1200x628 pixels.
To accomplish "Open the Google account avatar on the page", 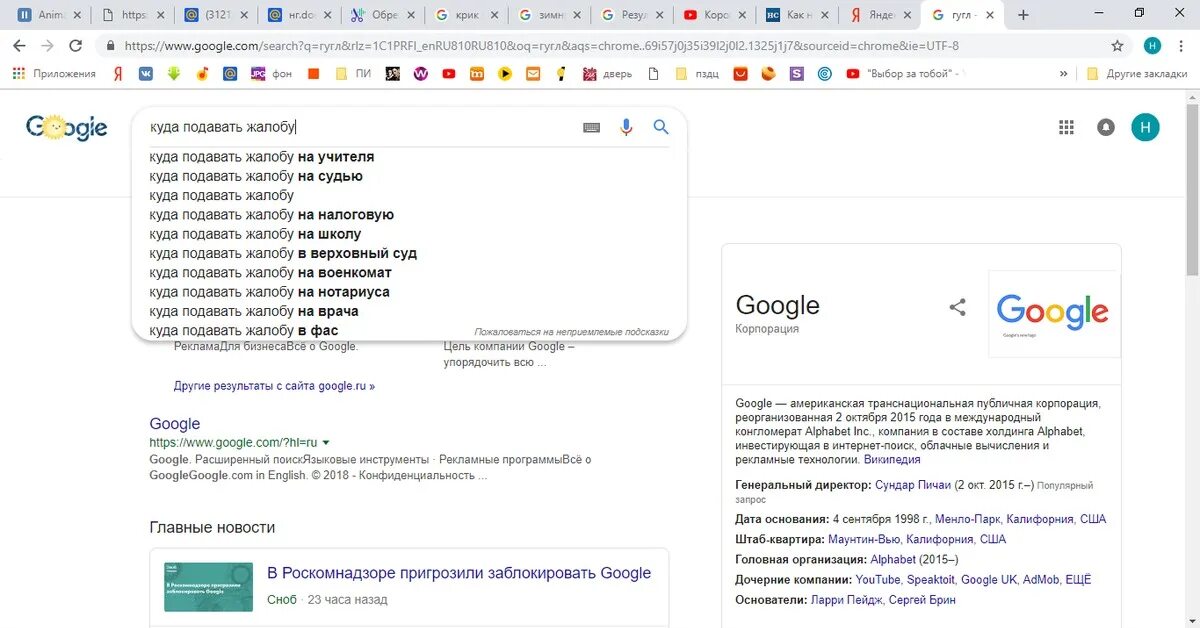I will tap(1145, 127).
